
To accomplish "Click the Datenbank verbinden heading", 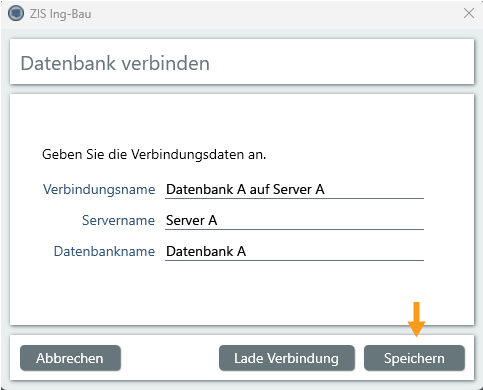I will pyautogui.click(x=115, y=63).
